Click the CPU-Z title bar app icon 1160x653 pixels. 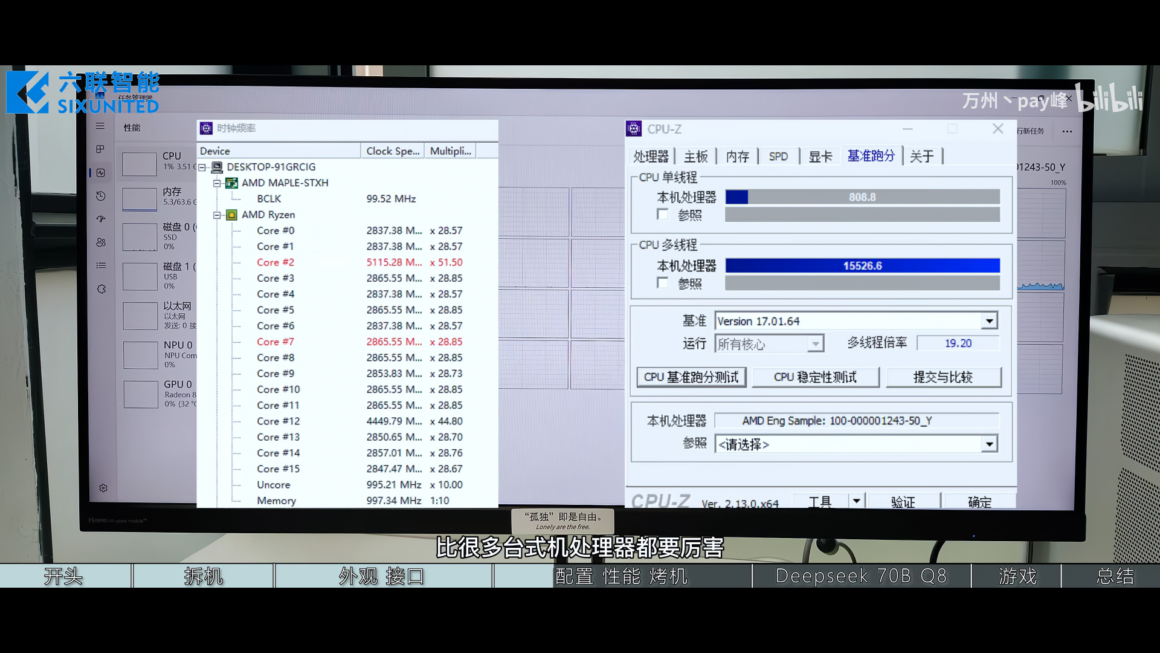click(634, 129)
